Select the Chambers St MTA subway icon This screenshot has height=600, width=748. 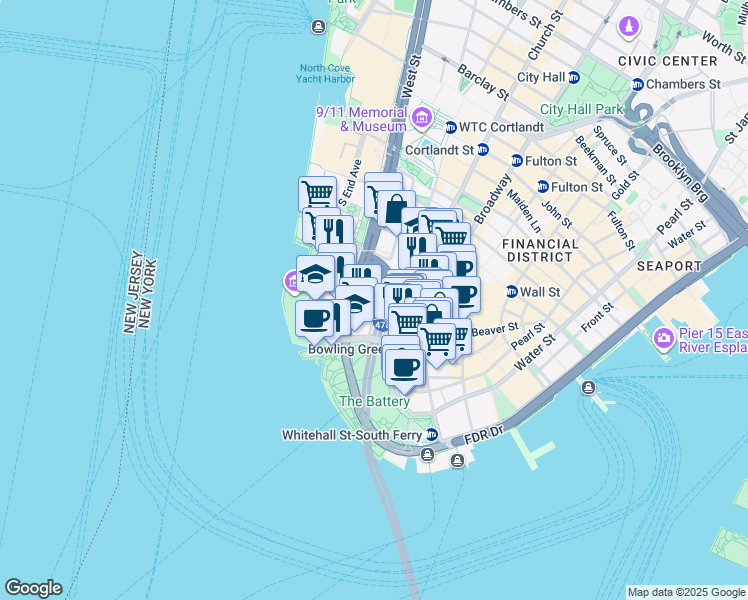[x=638, y=85]
